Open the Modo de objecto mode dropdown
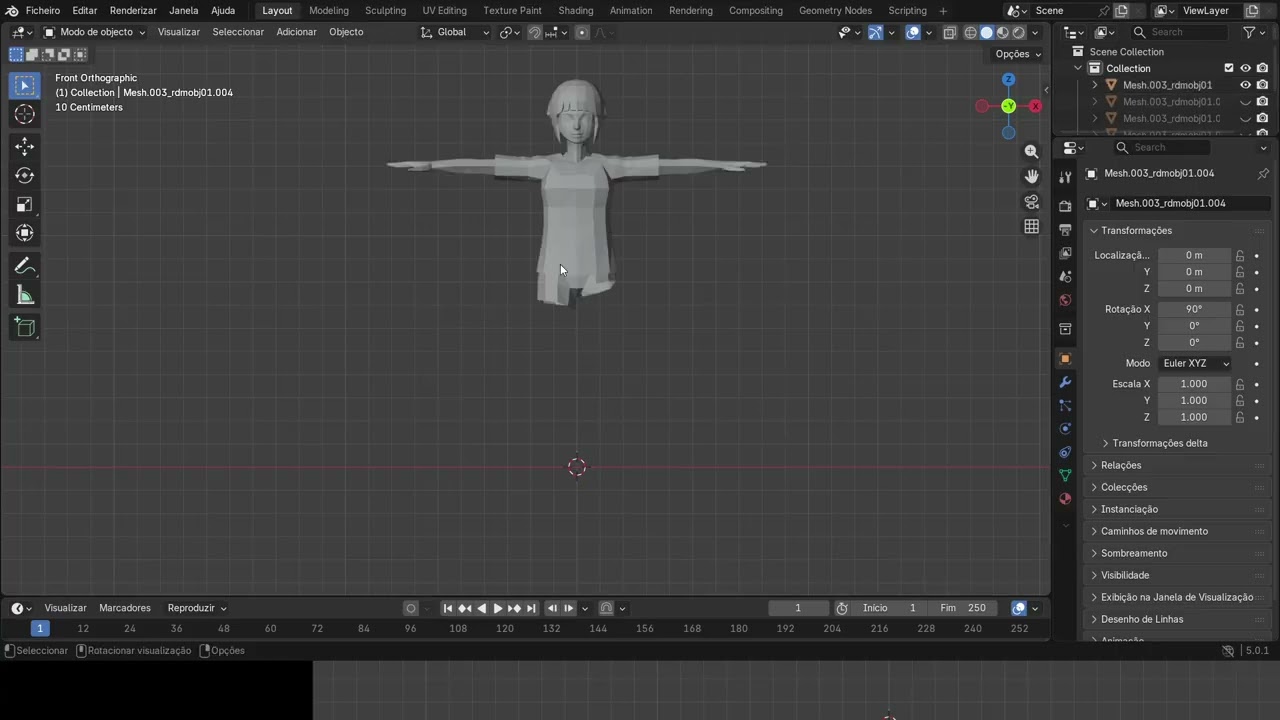1280x720 pixels. (x=94, y=32)
